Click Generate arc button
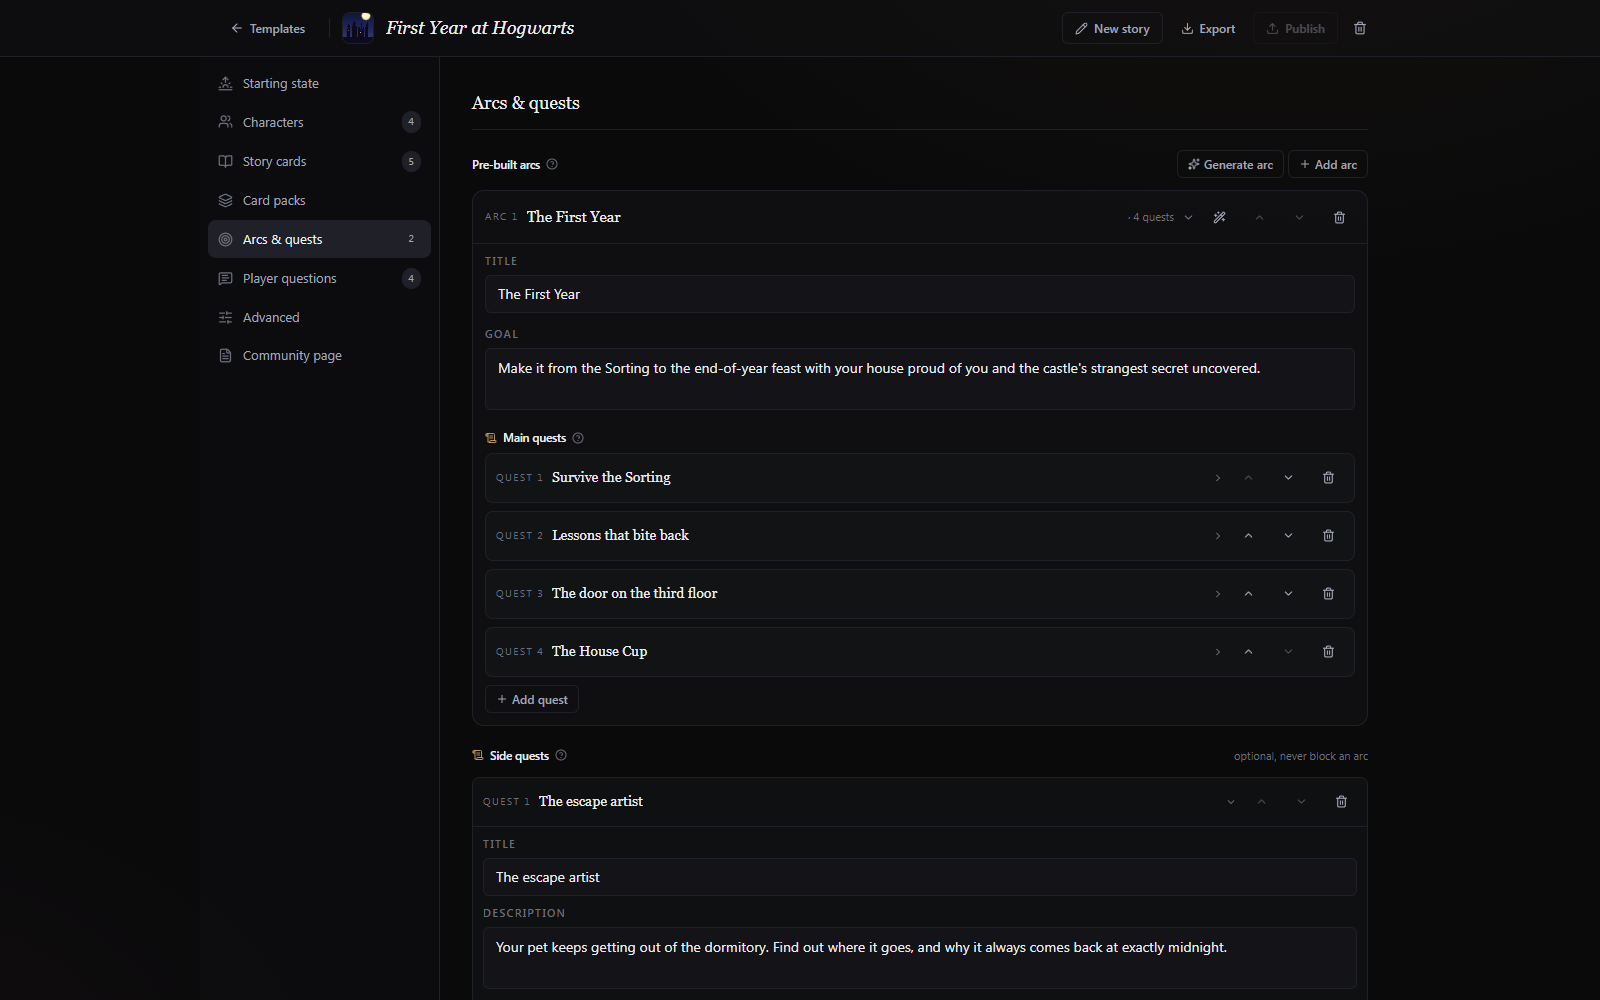This screenshot has height=1000, width=1600. click(1230, 164)
